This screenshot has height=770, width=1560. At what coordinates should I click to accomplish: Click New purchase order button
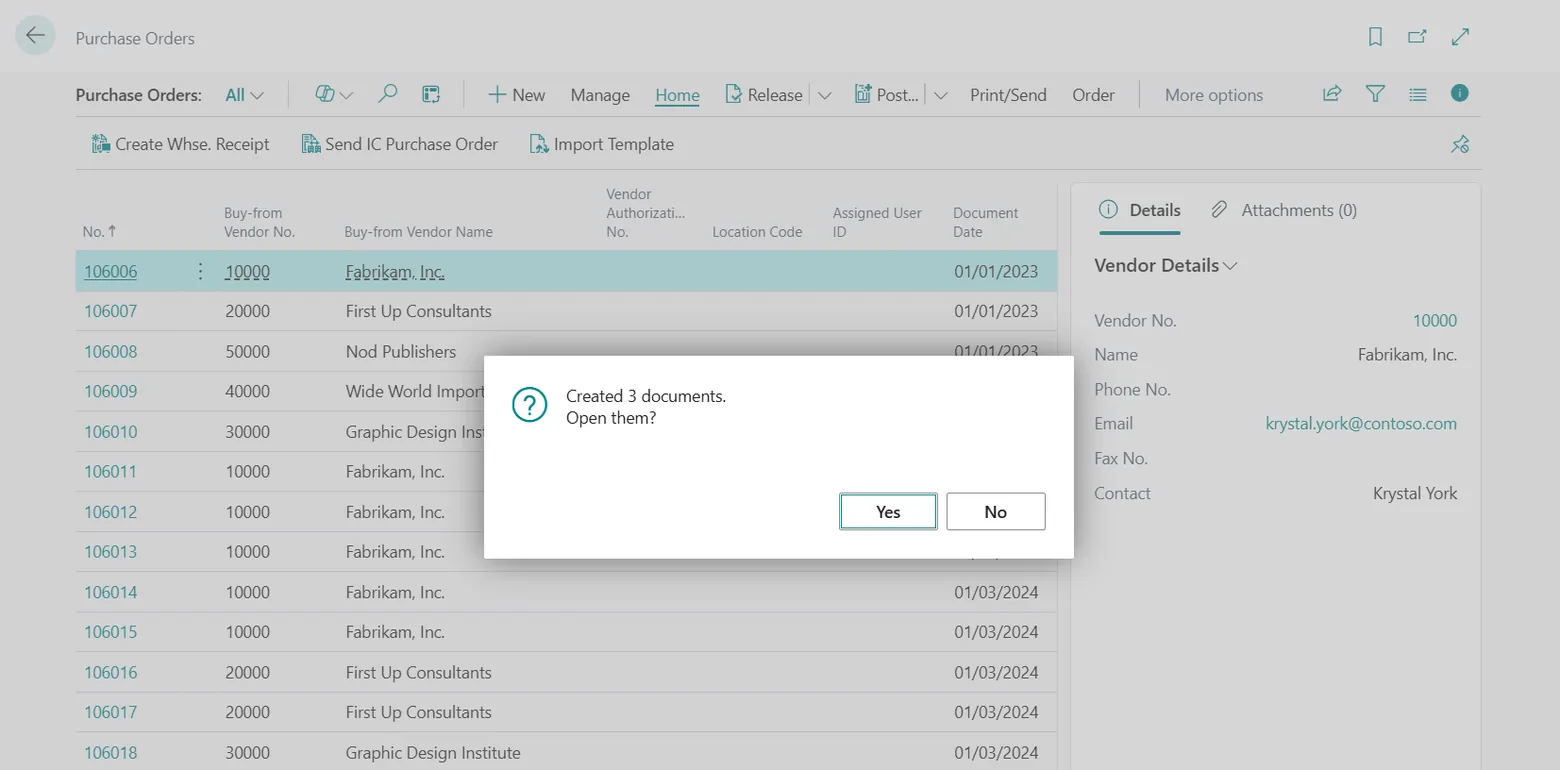tap(516, 95)
